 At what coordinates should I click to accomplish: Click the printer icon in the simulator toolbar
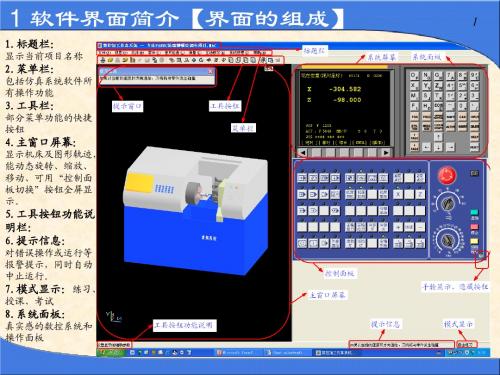click(x=103, y=60)
